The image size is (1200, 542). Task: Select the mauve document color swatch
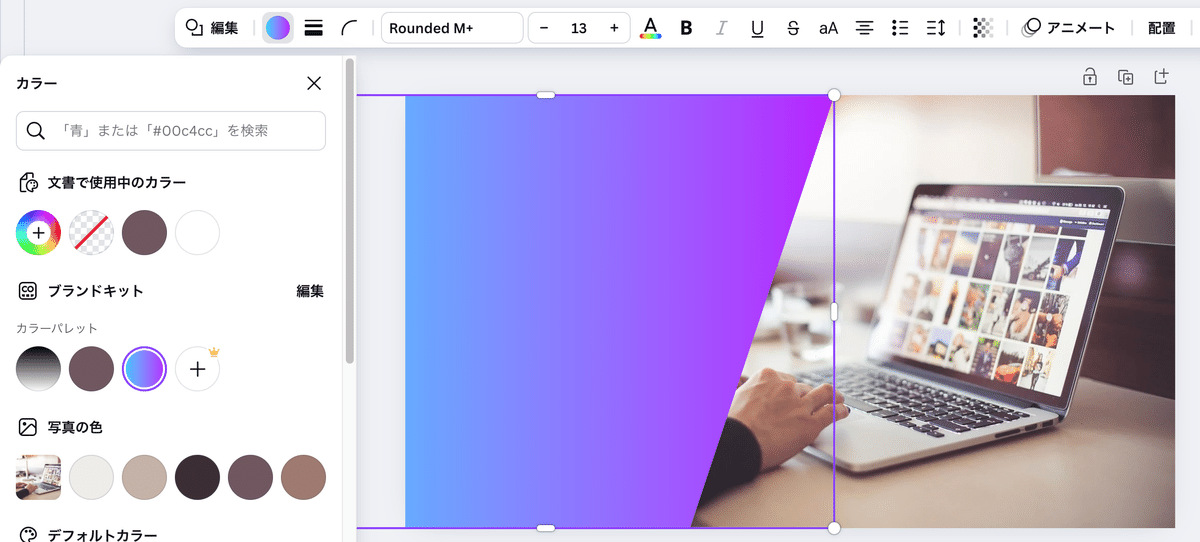(144, 232)
